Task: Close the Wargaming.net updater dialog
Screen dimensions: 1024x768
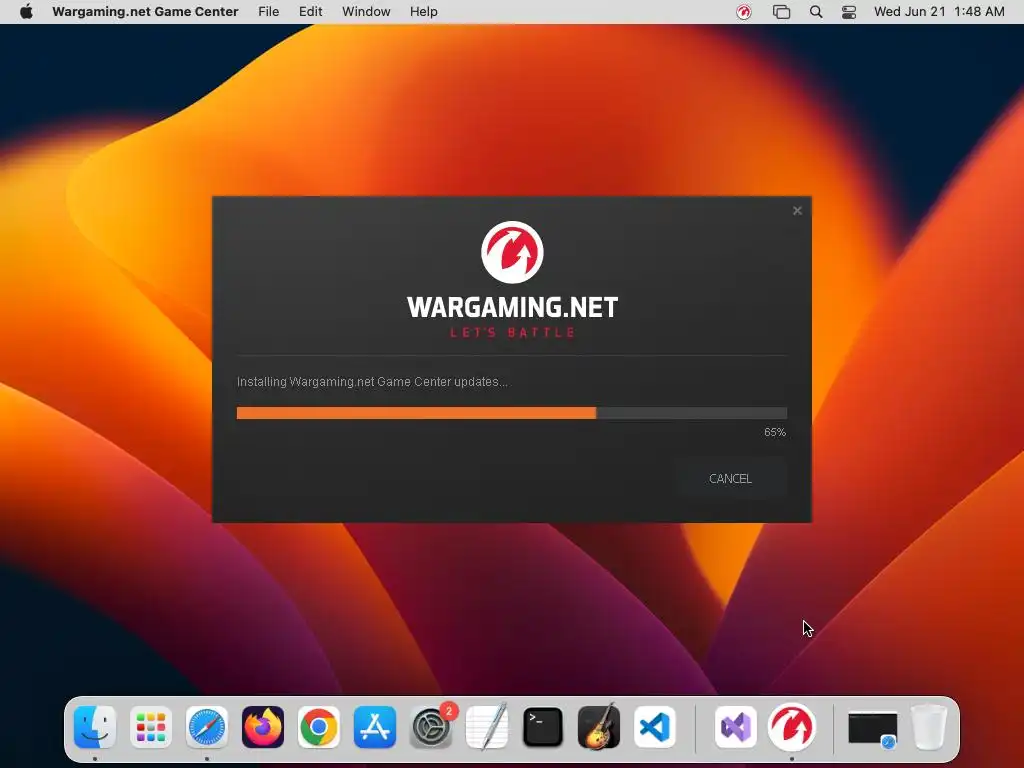Action: pyautogui.click(x=797, y=211)
